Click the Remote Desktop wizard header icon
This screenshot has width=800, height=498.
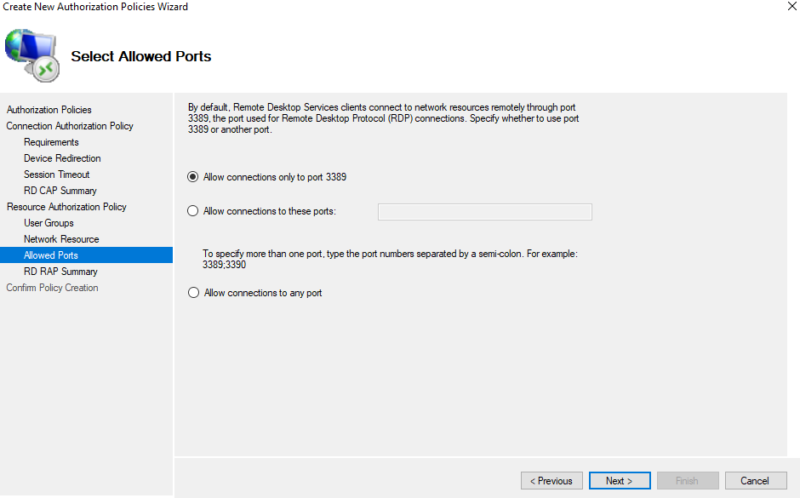[x=32, y=54]
